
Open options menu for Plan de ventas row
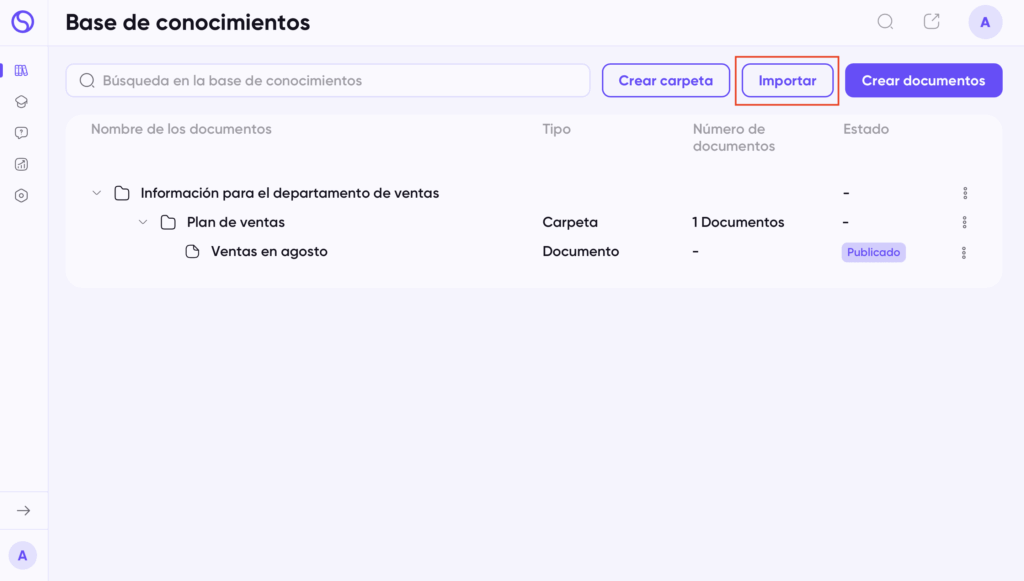[964, 223]
